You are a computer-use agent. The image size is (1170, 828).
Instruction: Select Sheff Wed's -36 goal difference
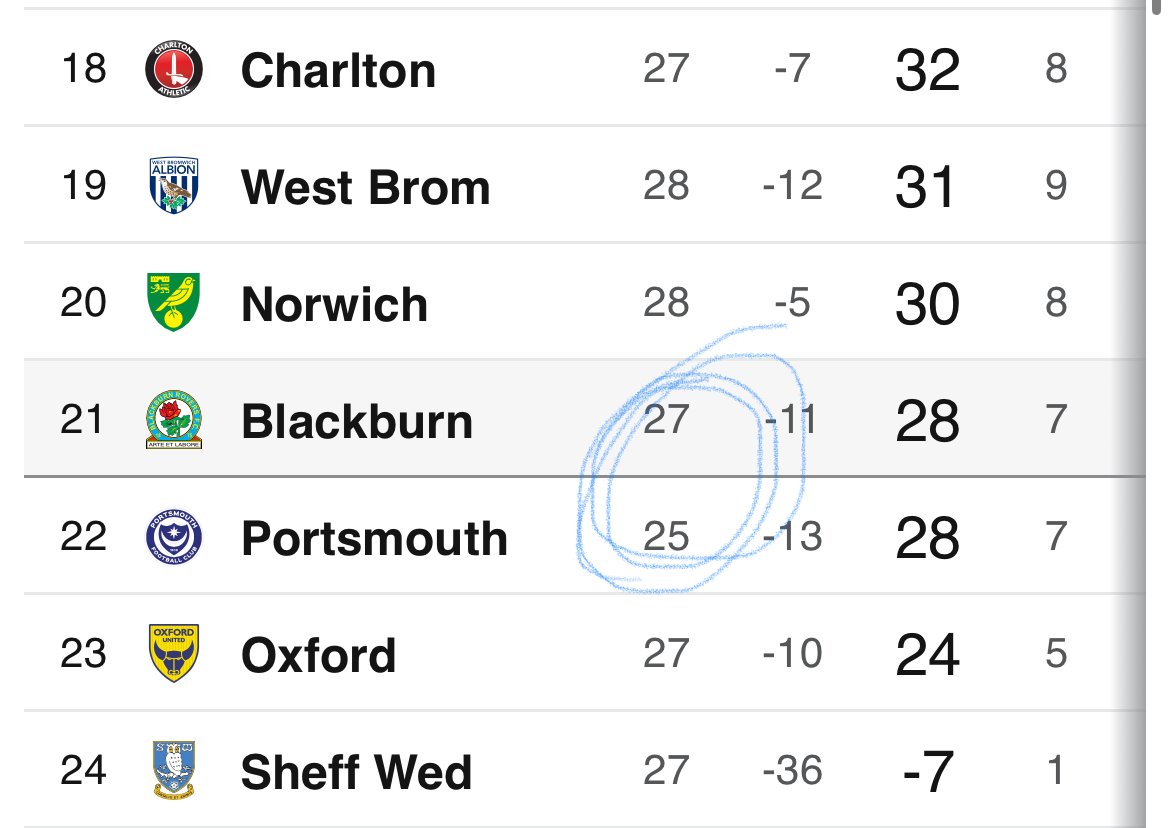792,771
